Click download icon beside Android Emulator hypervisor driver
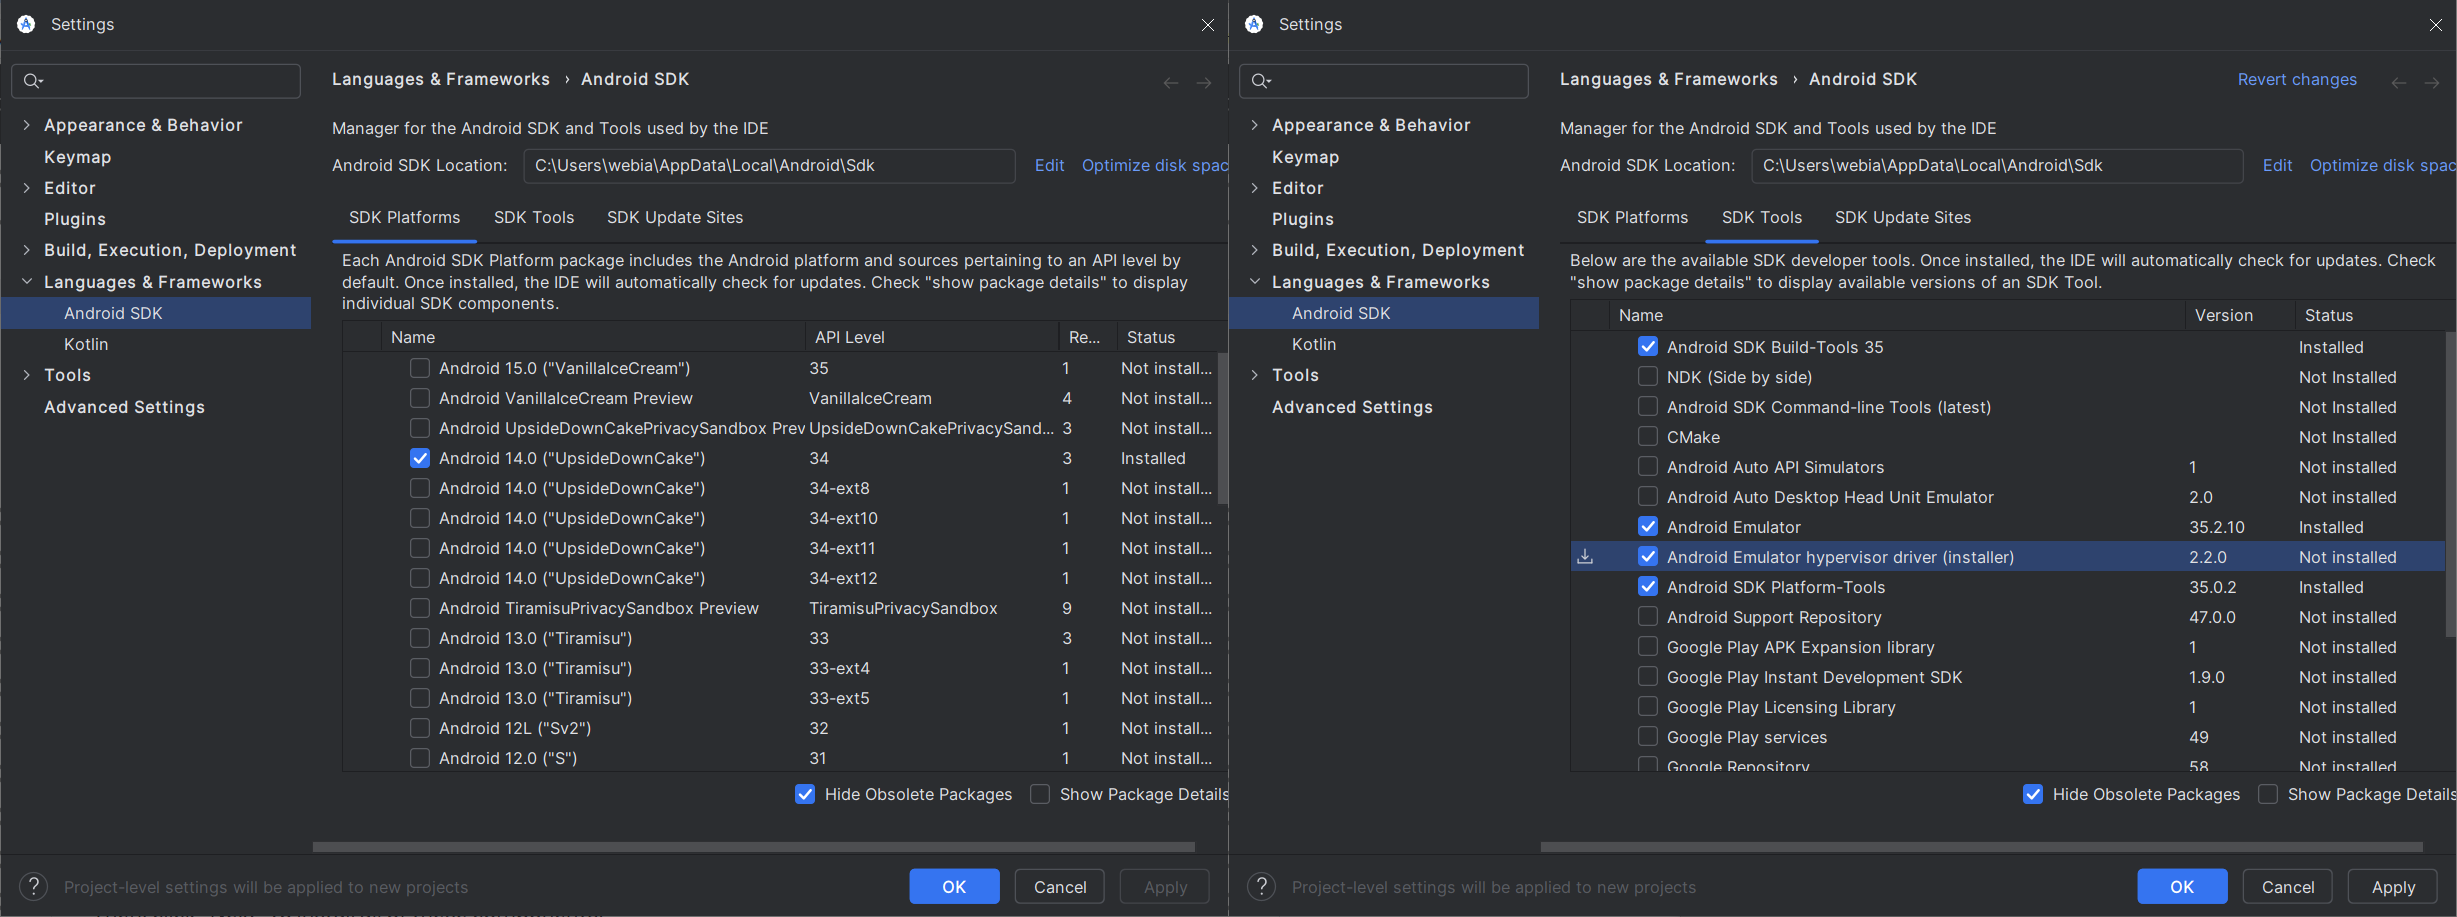 1585,557
